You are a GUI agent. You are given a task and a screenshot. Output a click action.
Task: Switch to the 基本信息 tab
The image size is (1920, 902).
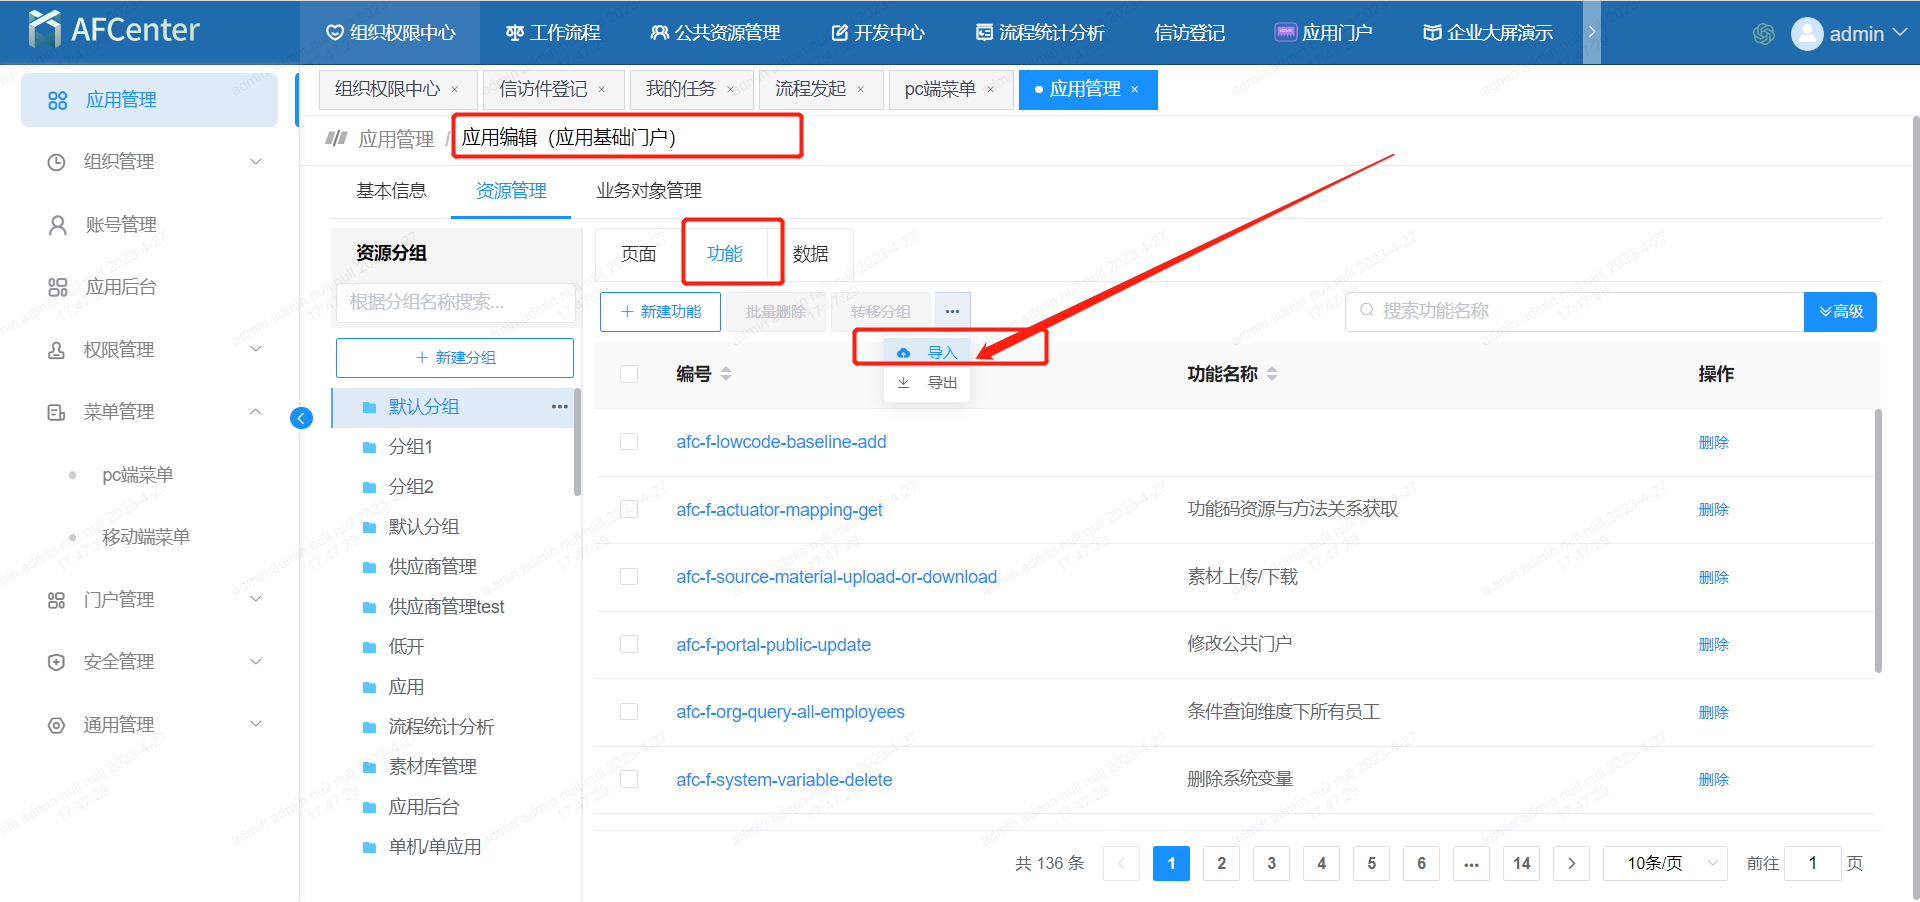click(x=391, y=191)
